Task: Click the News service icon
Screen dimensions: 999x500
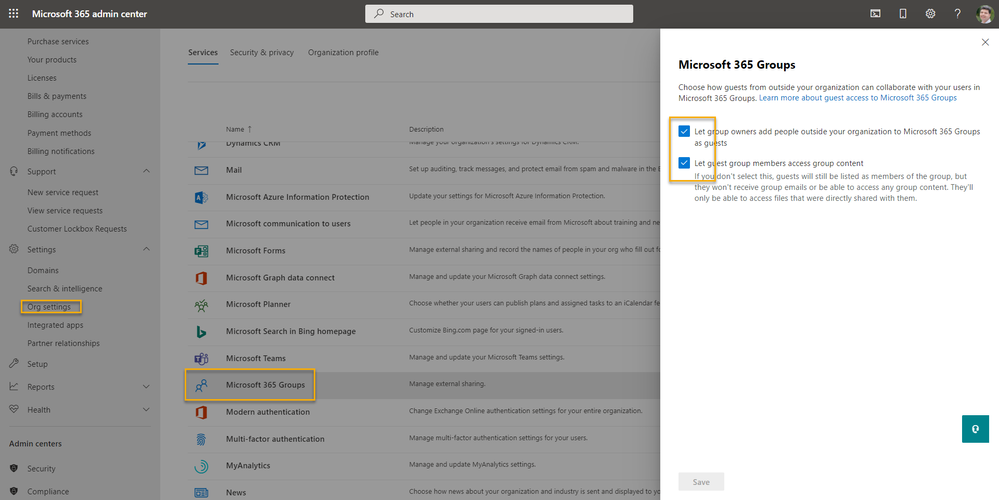Action: 201,492
